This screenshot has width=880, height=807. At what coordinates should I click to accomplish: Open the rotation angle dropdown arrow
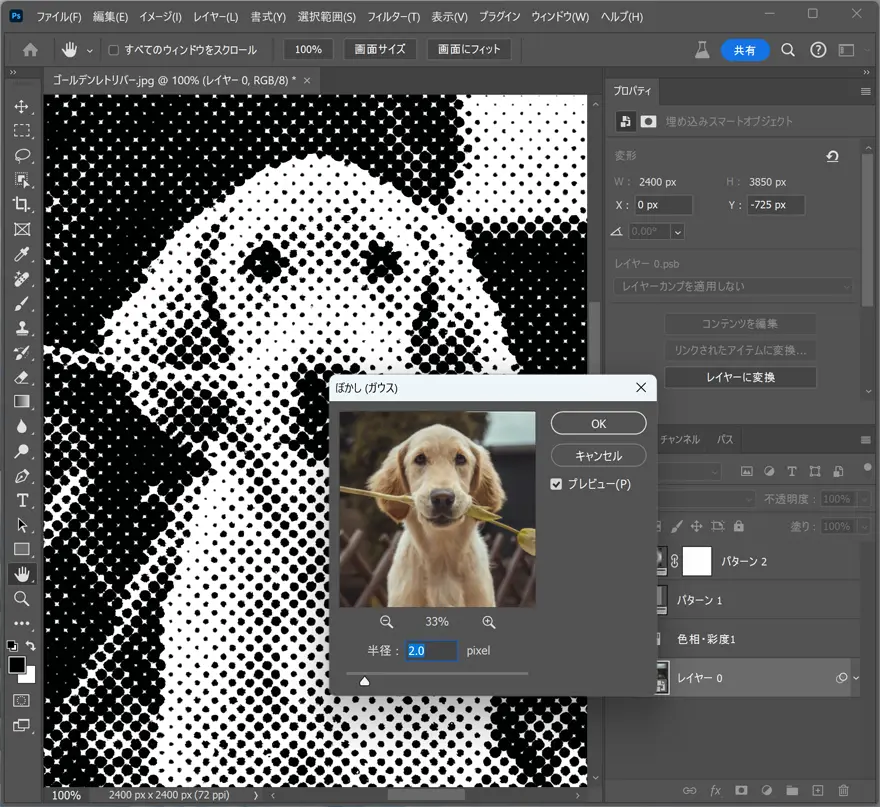678,232
